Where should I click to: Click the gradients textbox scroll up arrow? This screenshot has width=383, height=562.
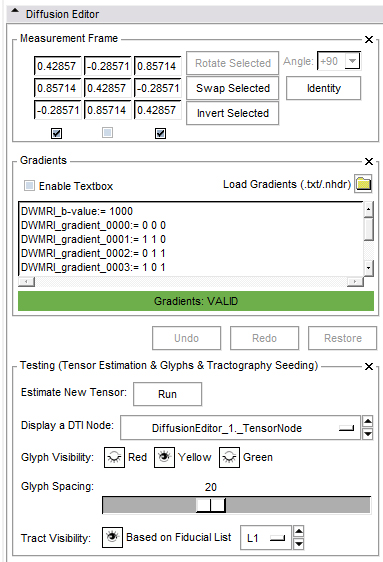click(368, 209)
